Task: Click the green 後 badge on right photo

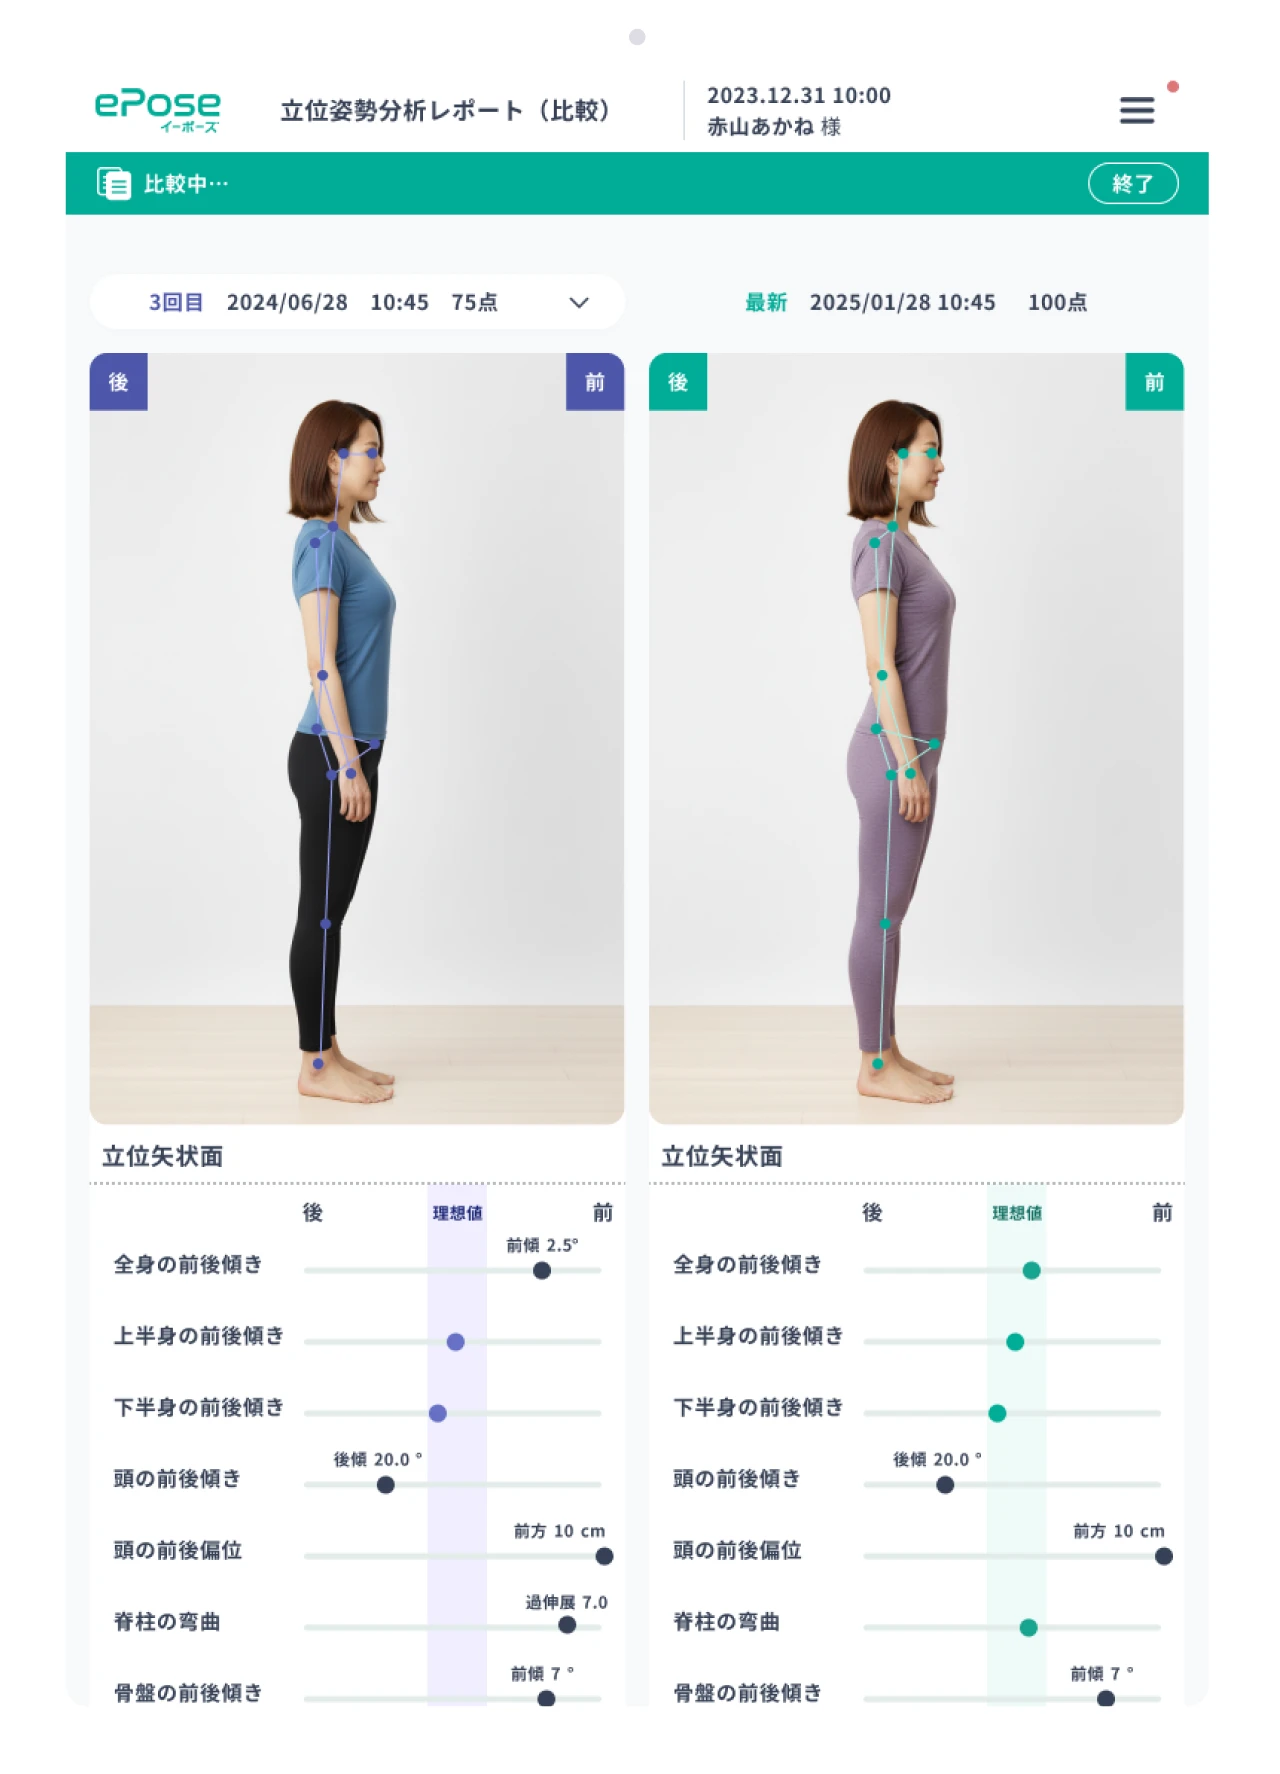Action: pyautogui.click(x=678, y=382)
